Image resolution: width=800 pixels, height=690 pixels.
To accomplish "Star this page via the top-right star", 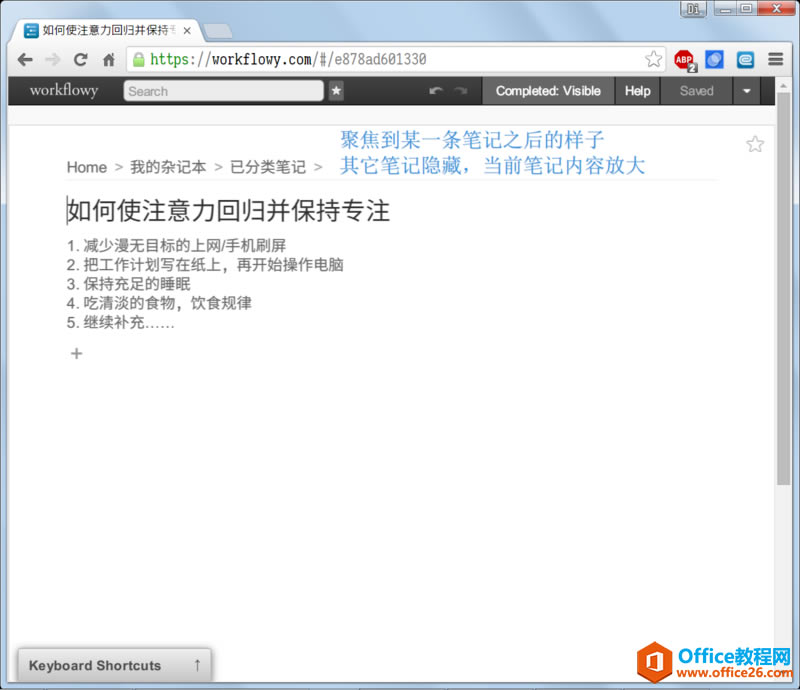I will coord(755,144).
